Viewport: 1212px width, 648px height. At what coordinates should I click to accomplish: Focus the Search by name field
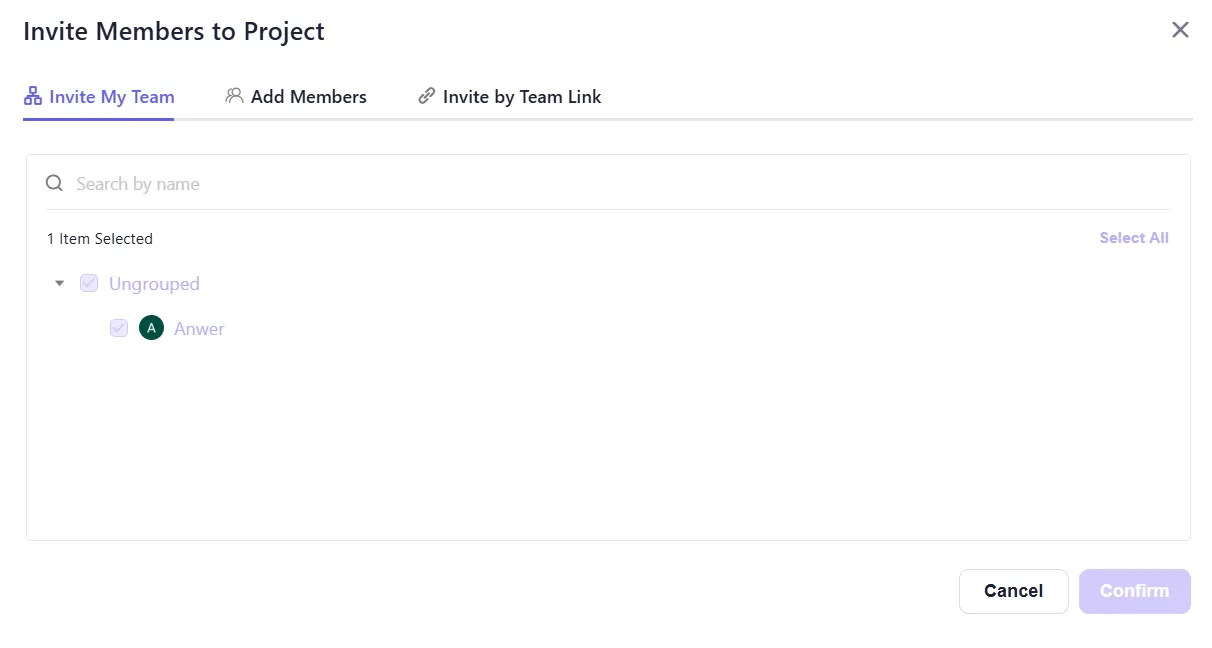pos(600,184)
